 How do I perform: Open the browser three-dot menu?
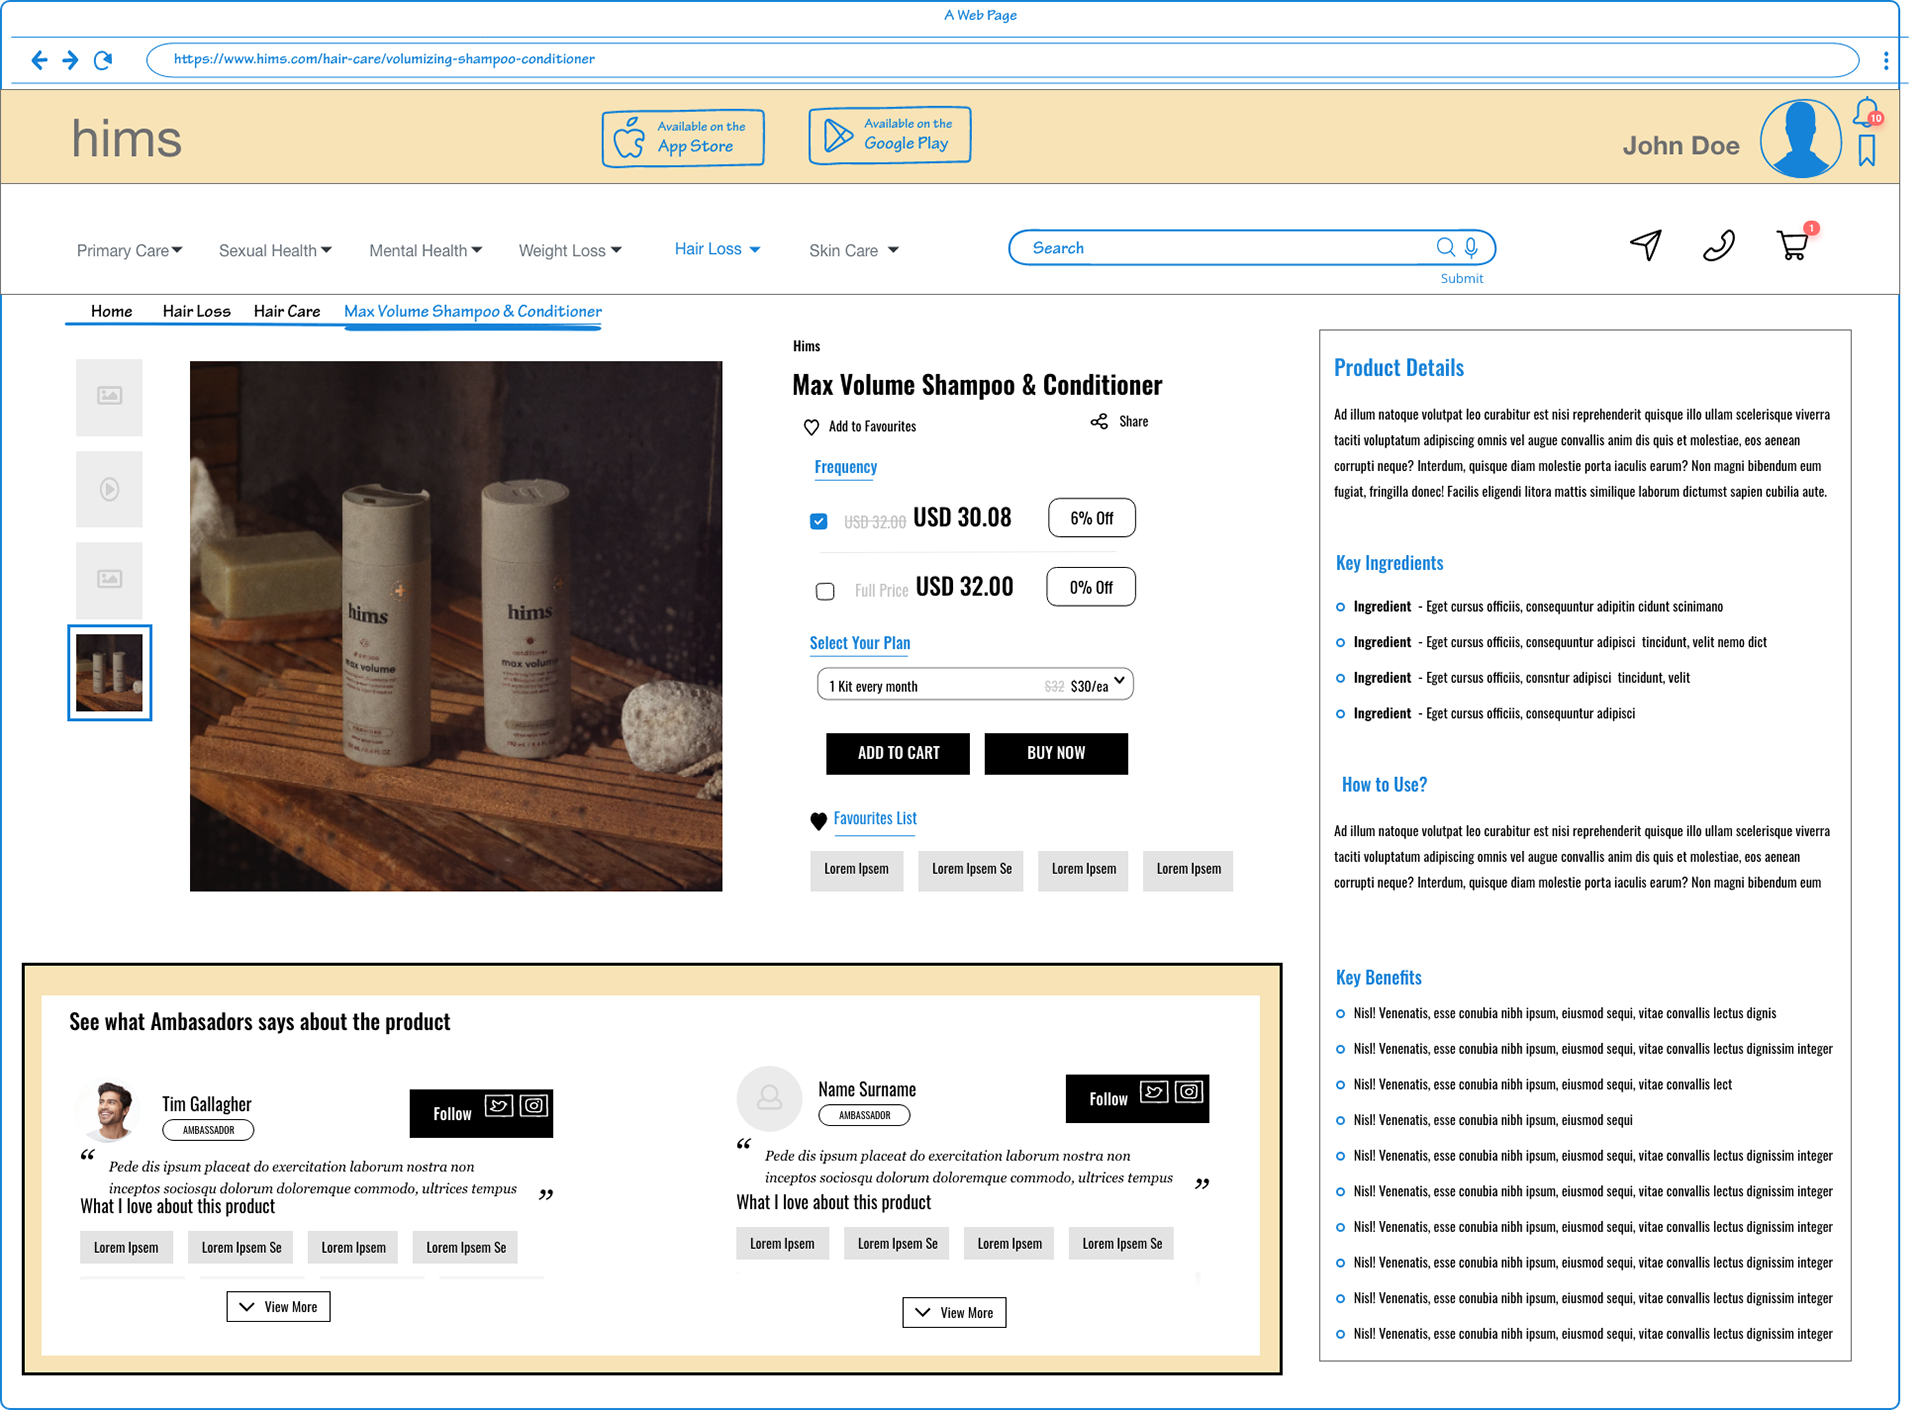click(1885, 60)
